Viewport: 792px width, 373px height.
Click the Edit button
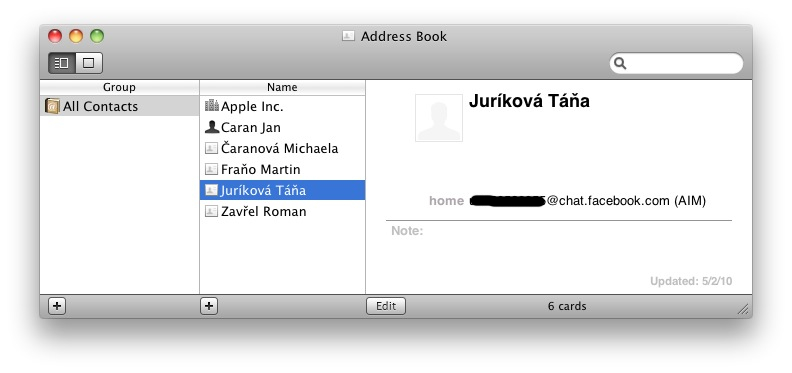[386, 306]
